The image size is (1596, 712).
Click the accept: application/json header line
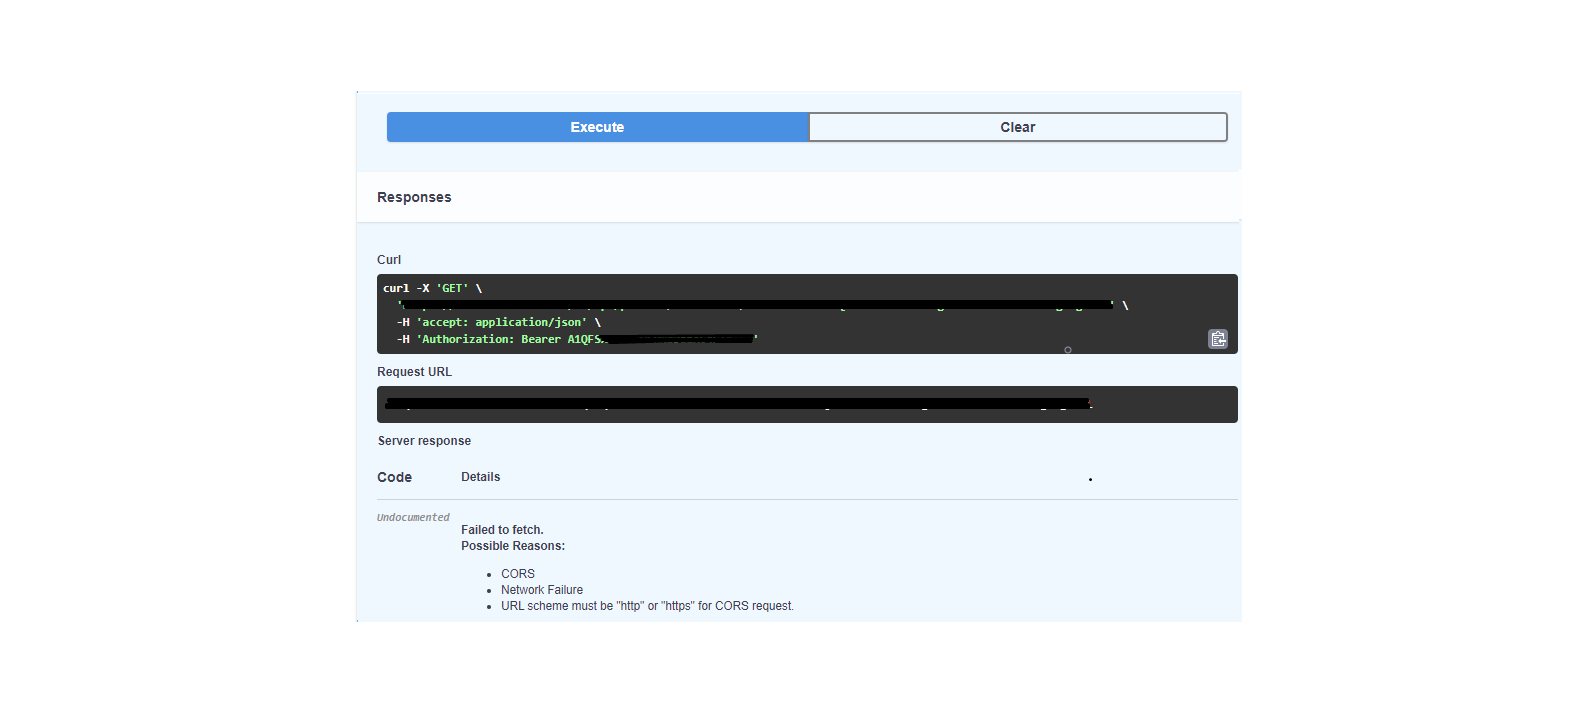(499, 322)
